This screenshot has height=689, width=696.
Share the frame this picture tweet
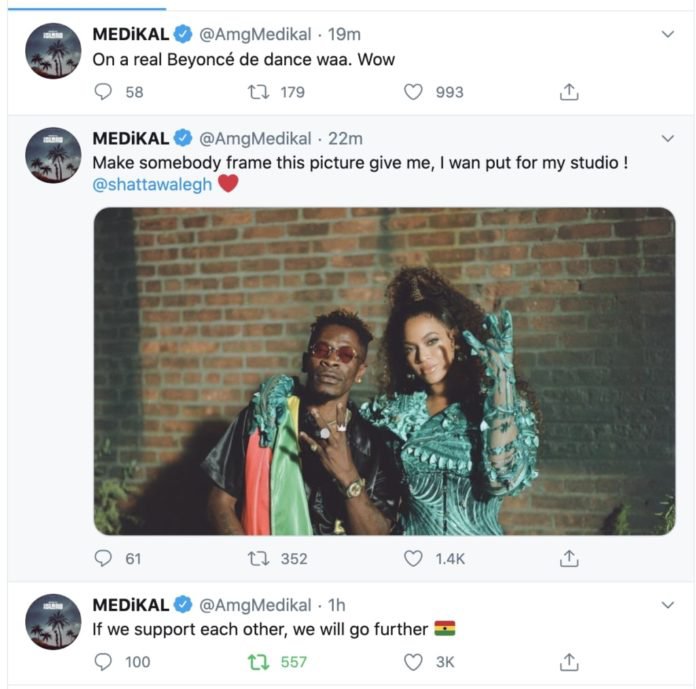[x=569, y=558]
